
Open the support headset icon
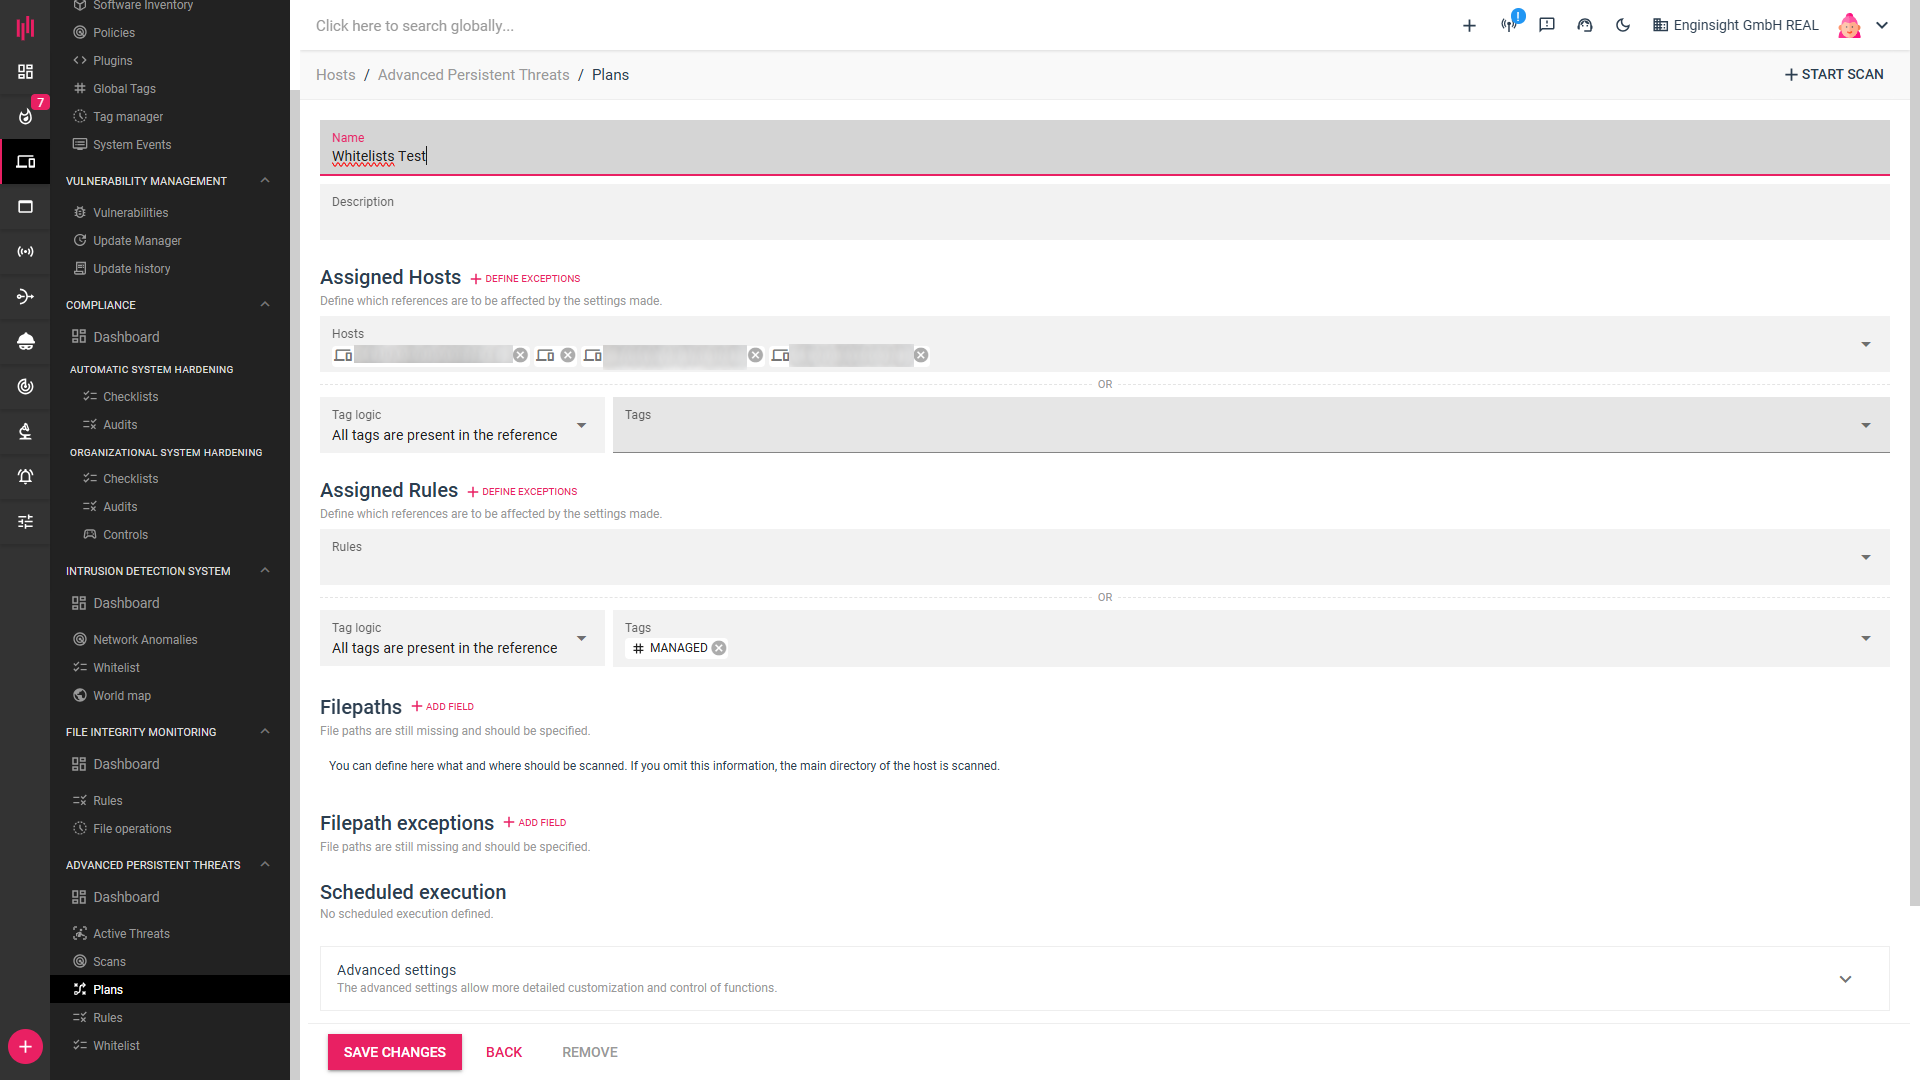point(1585,25)
